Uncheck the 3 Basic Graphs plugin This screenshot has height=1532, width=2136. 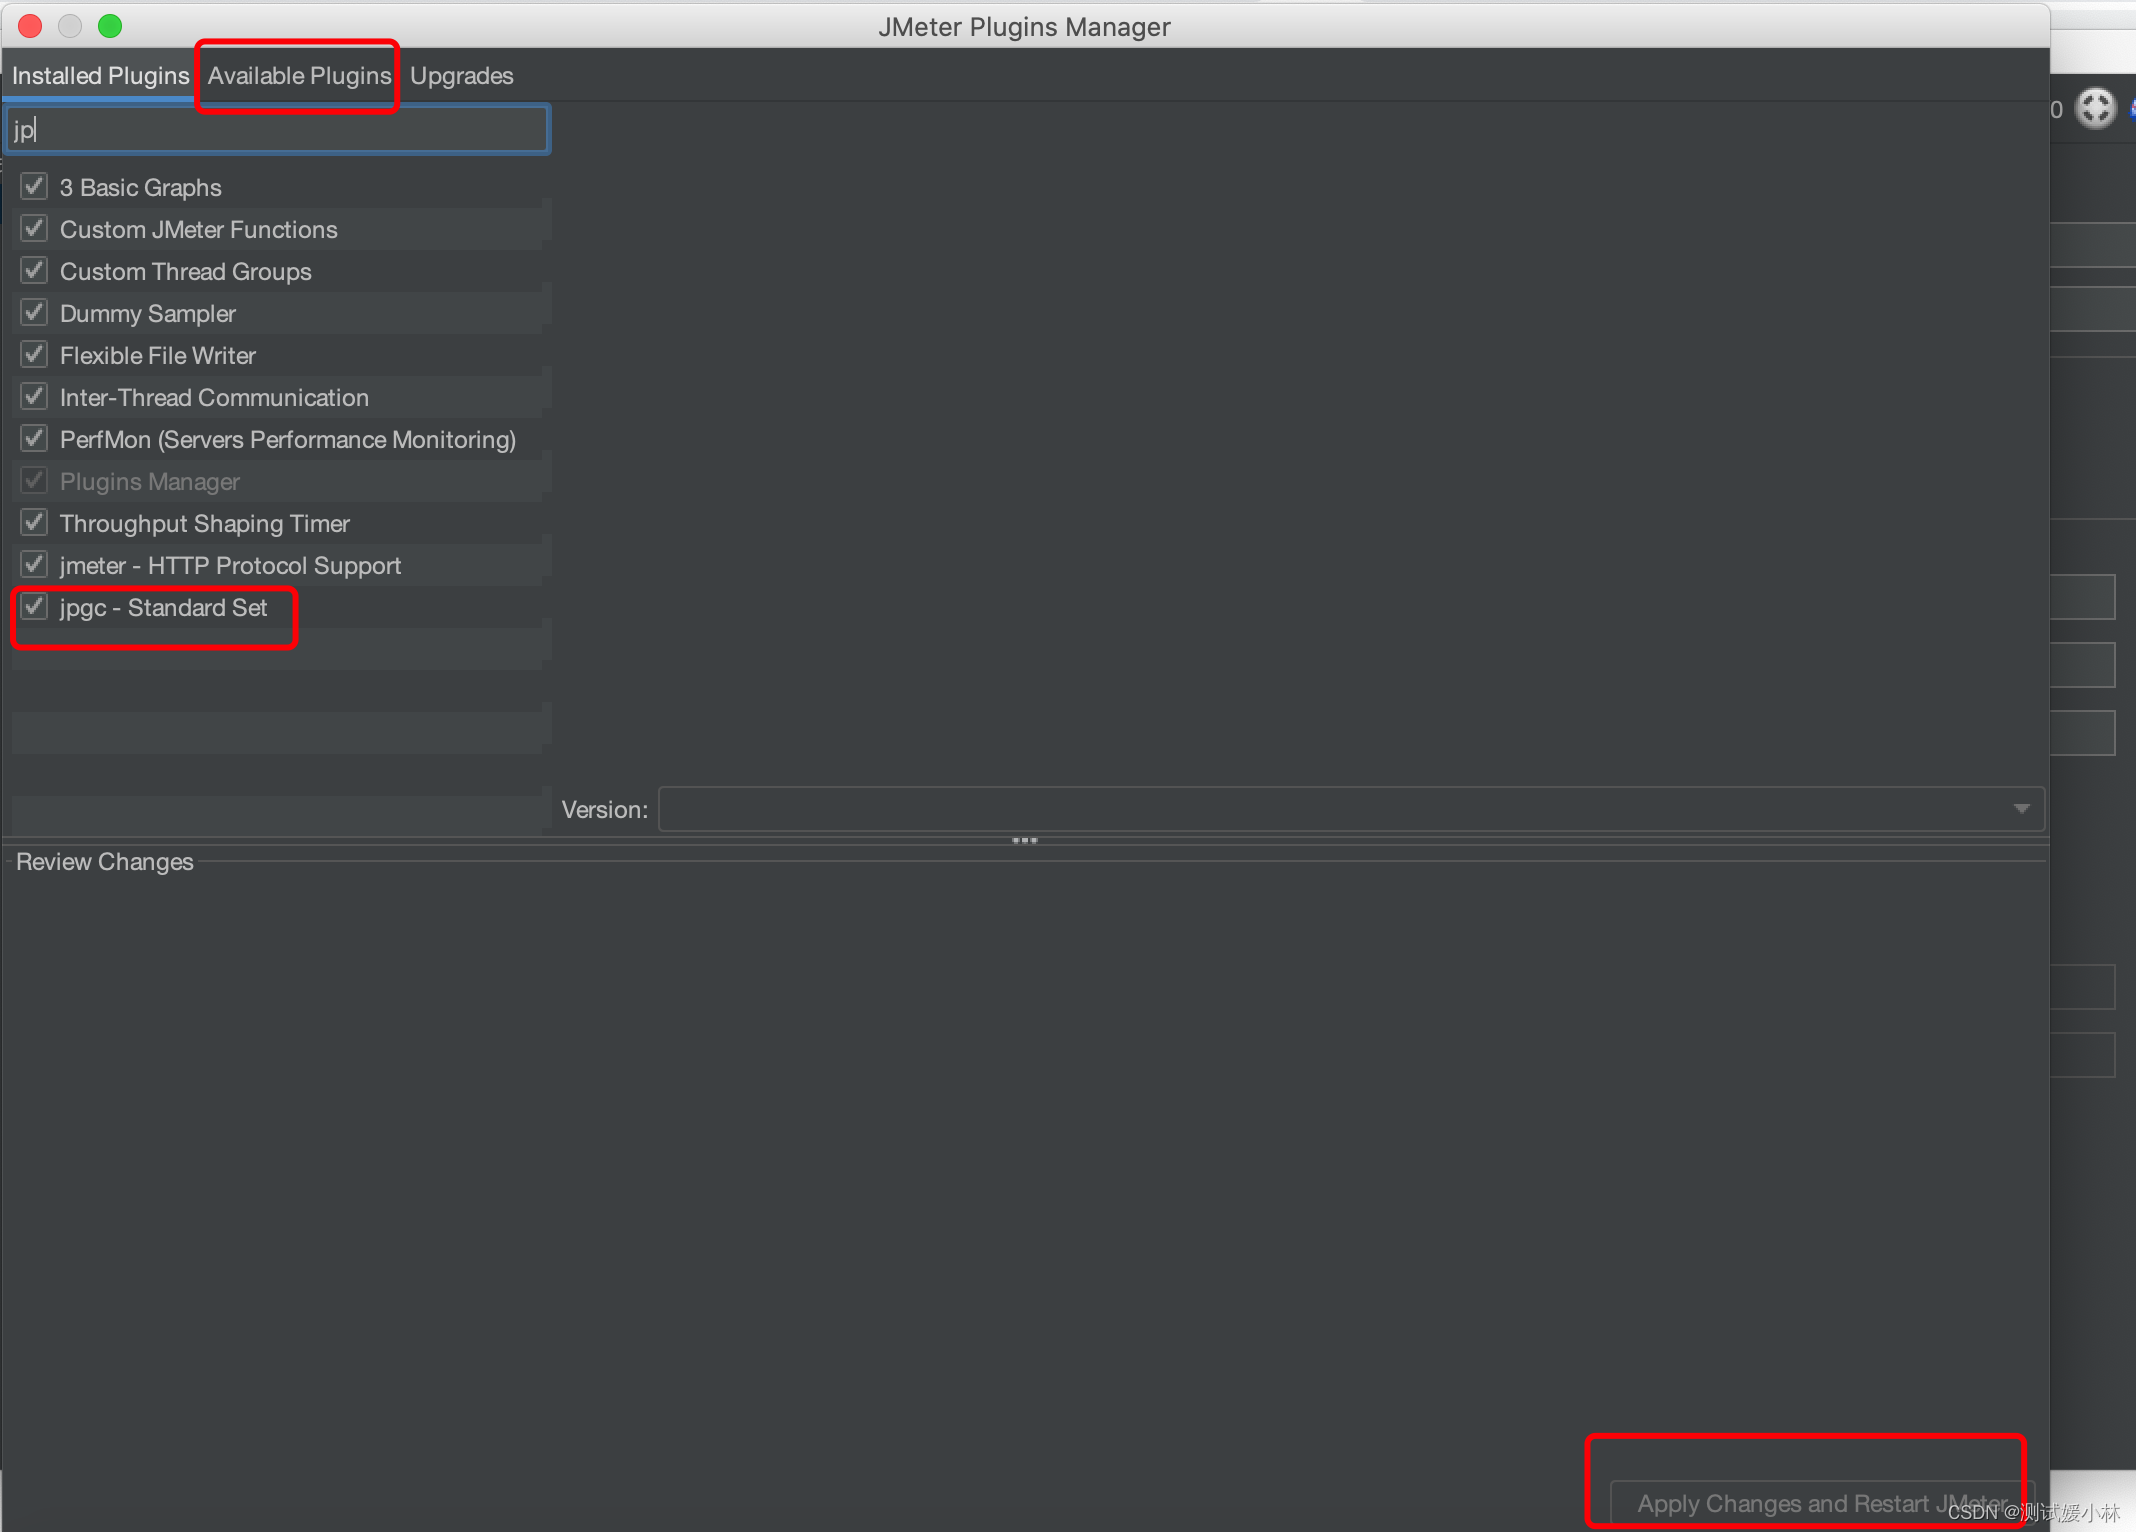coord(35,187)
